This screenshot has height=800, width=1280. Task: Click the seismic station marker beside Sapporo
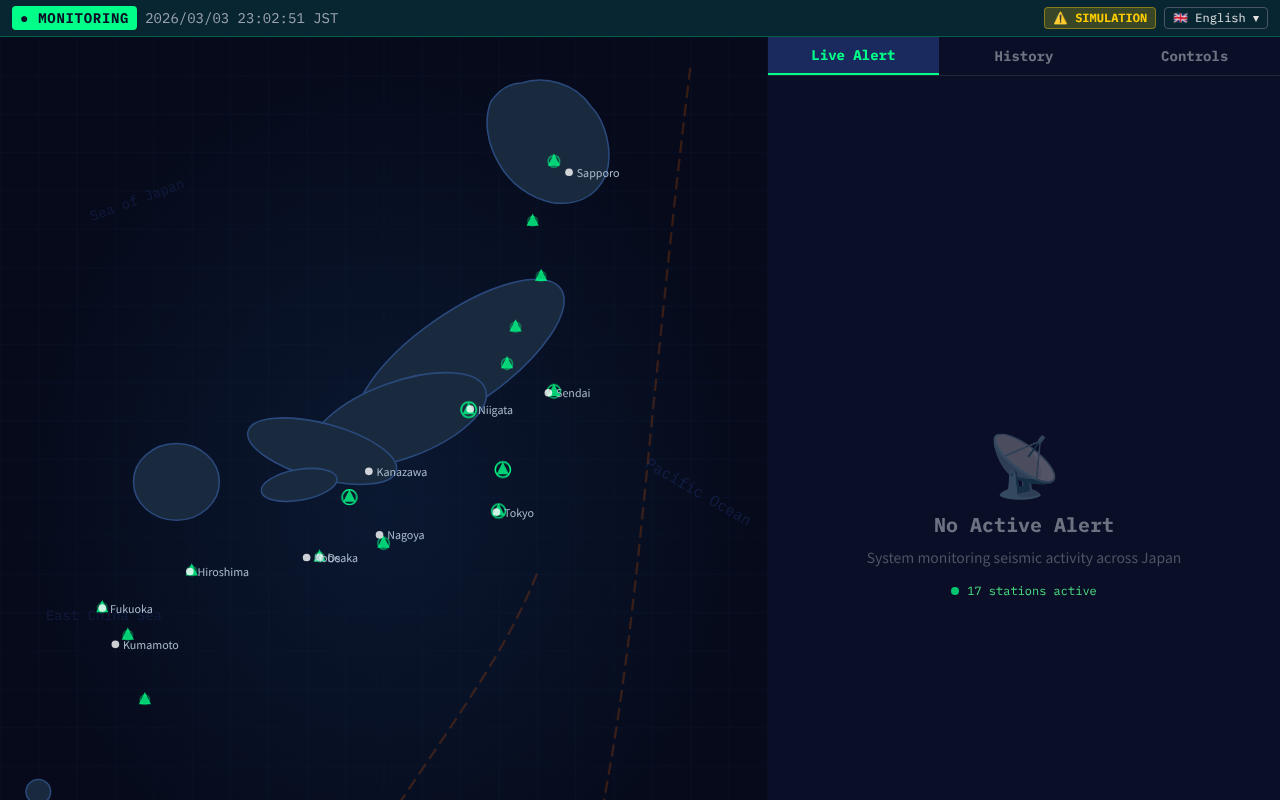pos(554,161)
